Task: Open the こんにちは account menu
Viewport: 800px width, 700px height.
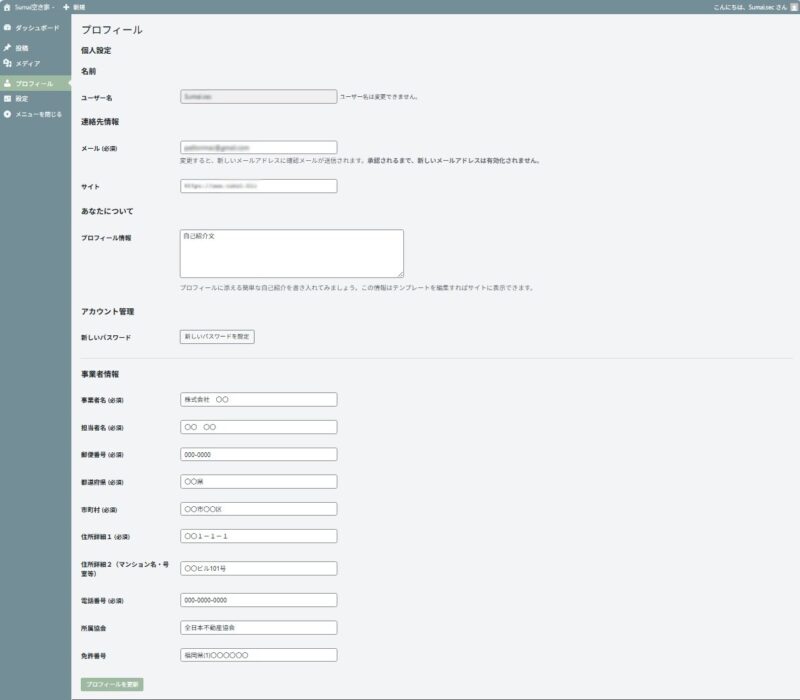Action: [x=743, y=6]
